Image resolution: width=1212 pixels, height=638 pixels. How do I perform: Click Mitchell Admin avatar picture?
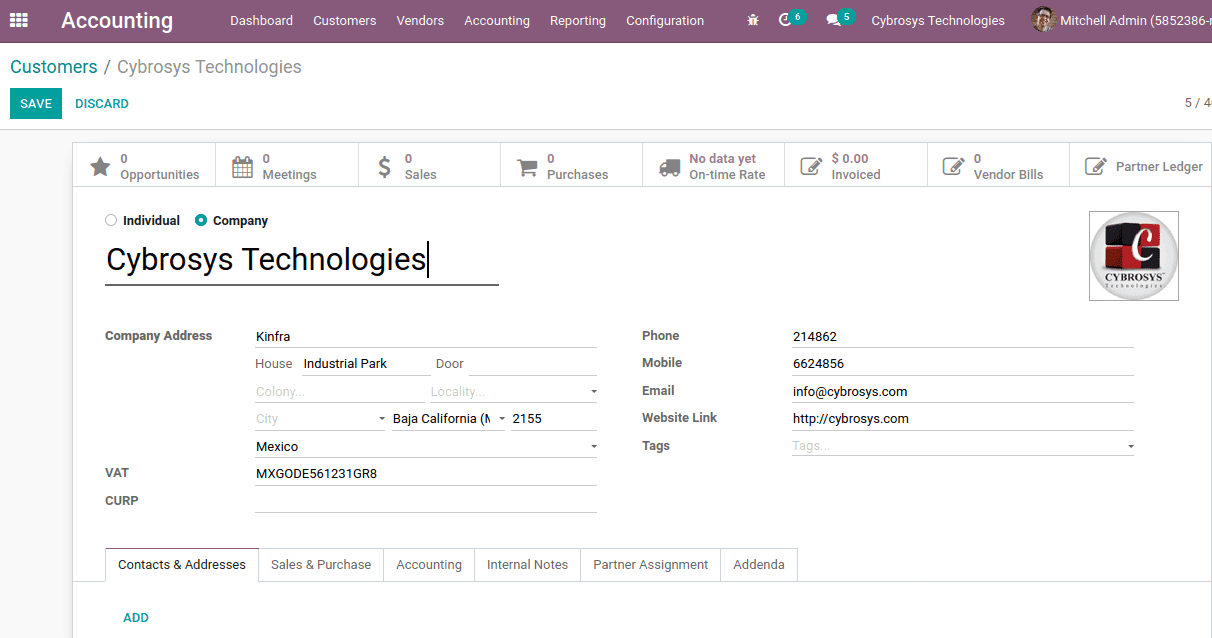(x=1044, y=20)
